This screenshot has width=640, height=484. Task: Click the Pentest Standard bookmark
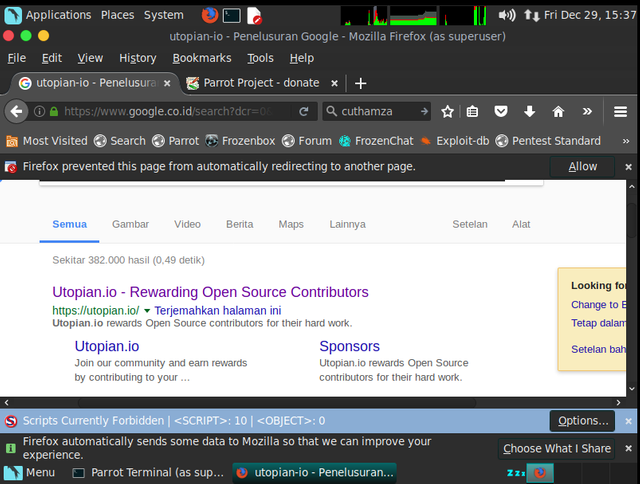(x=548, y=141)
